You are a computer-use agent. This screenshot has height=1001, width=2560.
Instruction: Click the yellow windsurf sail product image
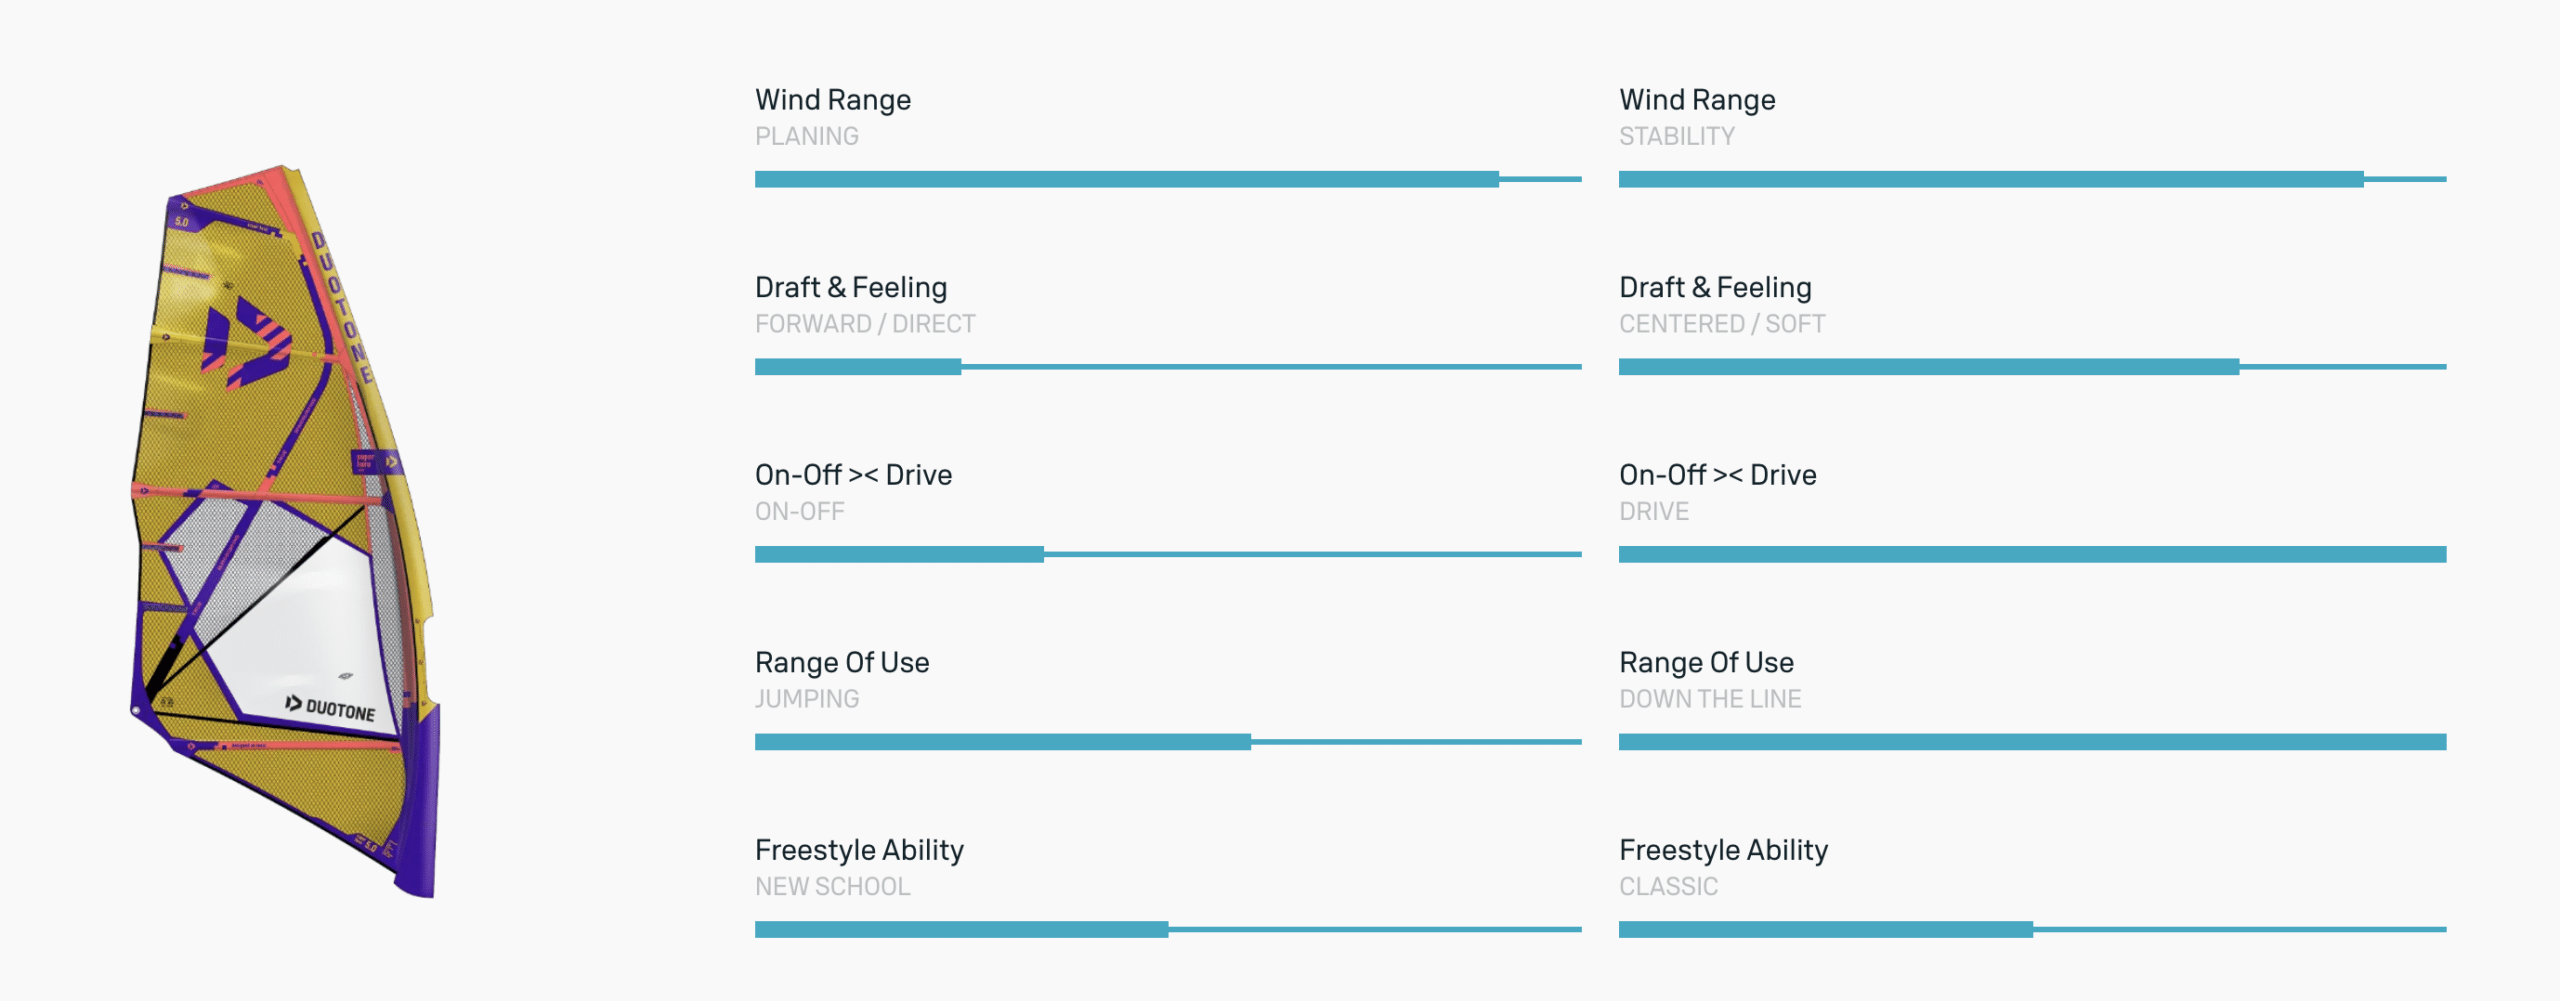coord(285,530)
